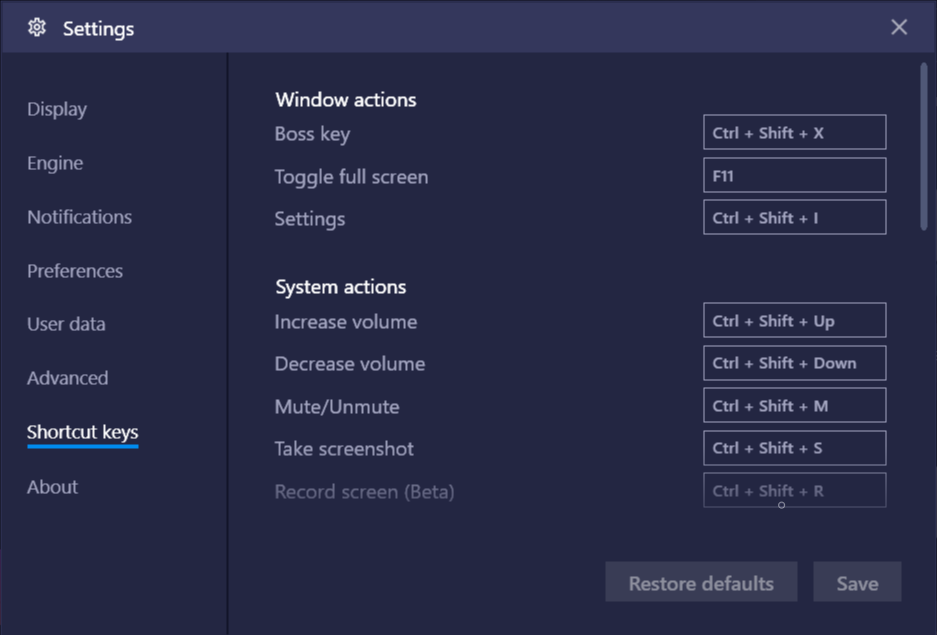The image size is (937, 635).
Task: Select the Shortcut keys tab
Action: (x=82, y=432)
